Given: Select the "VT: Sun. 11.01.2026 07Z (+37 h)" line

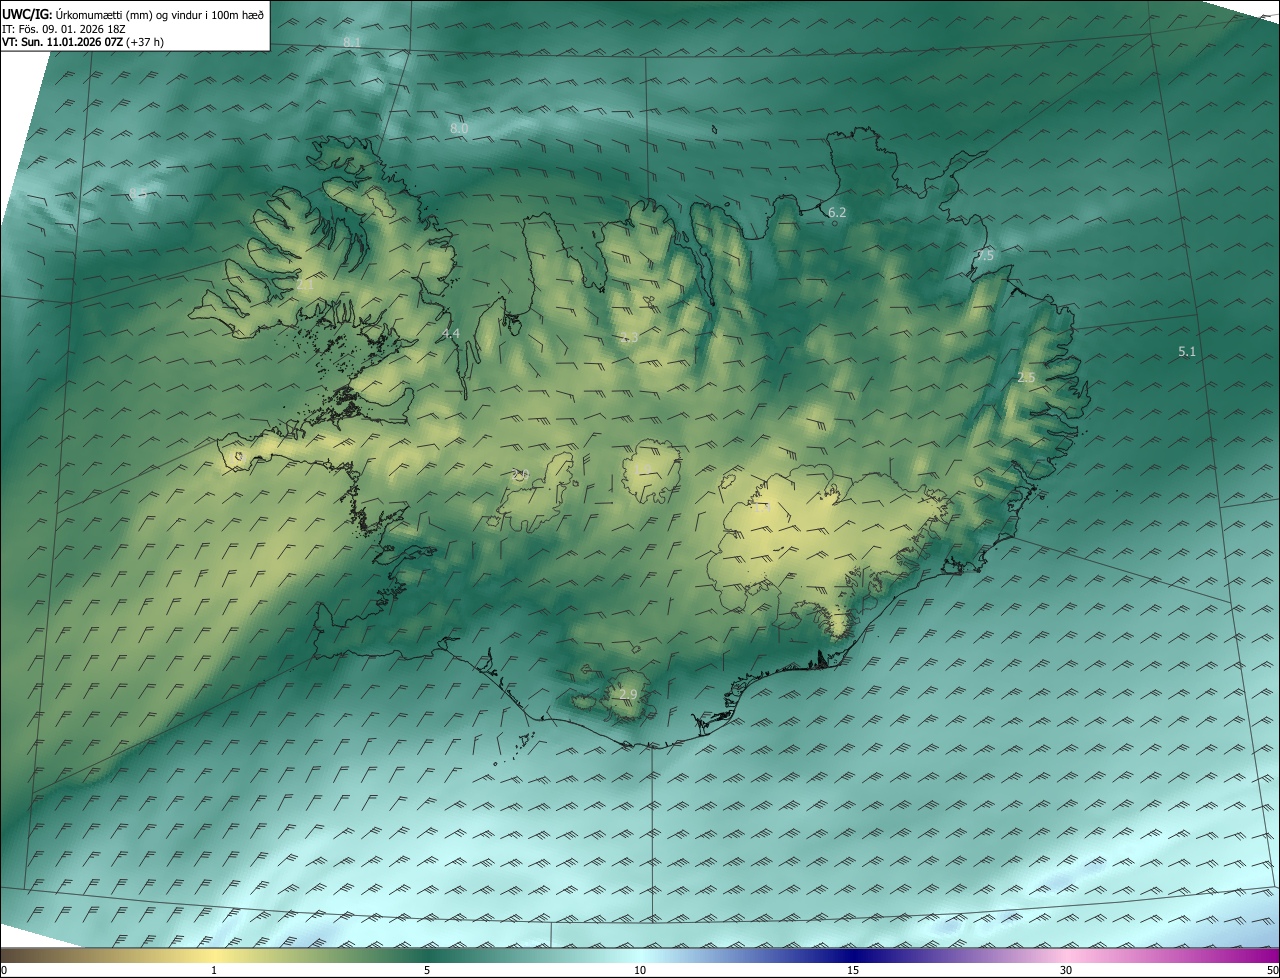Looking at the screenshot, I should point(83,42).
